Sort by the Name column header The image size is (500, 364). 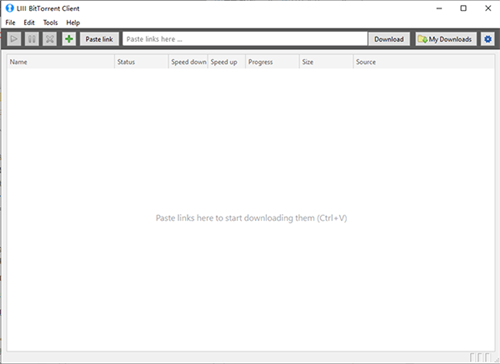tap(61, 62)
